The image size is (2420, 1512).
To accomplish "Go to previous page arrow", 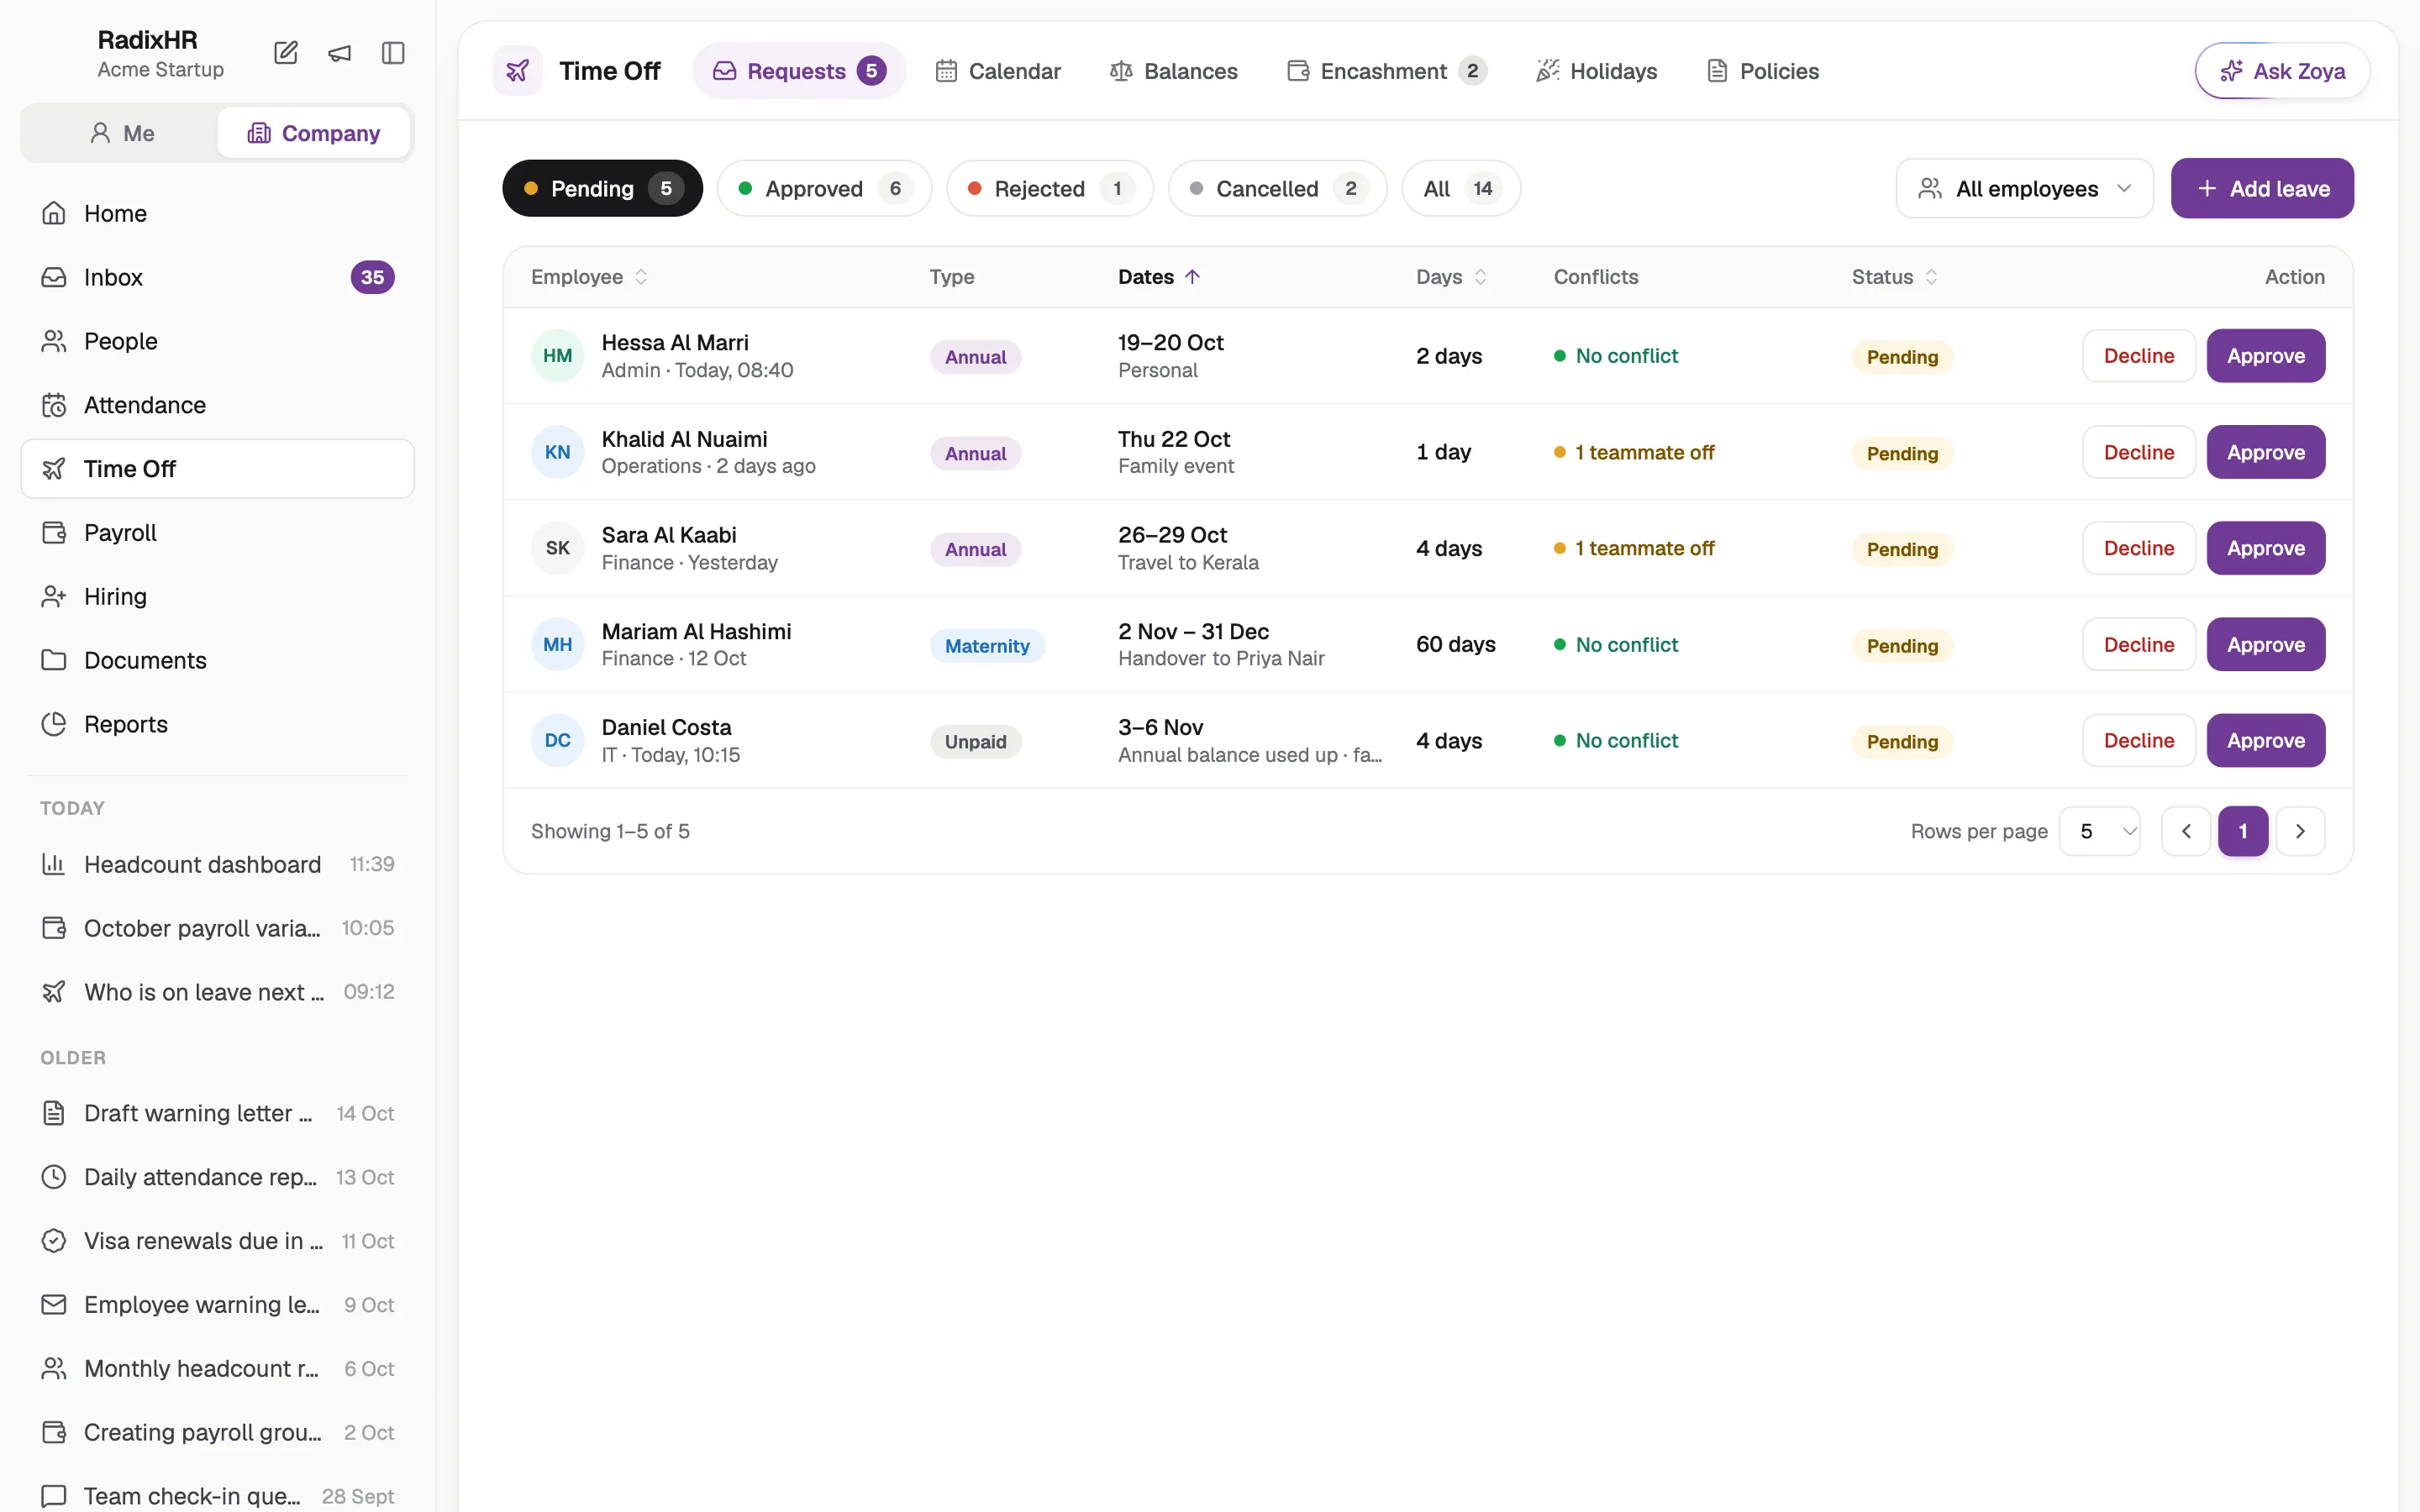I will pos(2186,831).
